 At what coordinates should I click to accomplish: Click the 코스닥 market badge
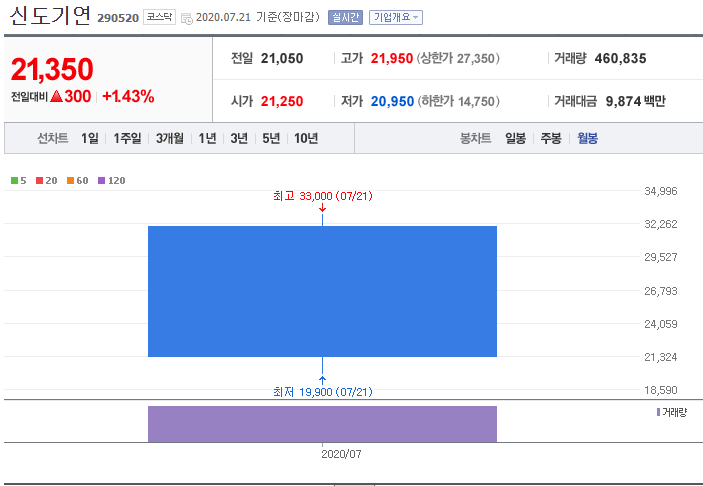point(159,17)
